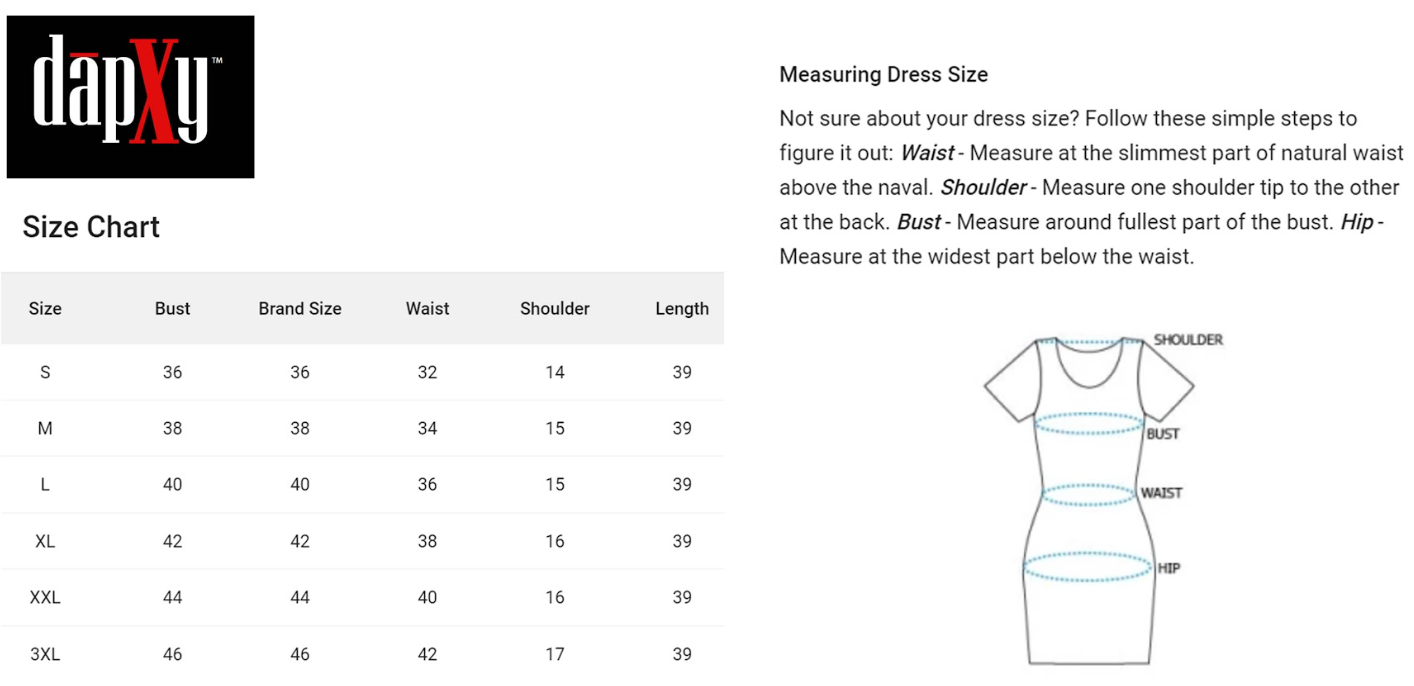
Task: Click the Bust column header
Action: [x=172, y=309]
